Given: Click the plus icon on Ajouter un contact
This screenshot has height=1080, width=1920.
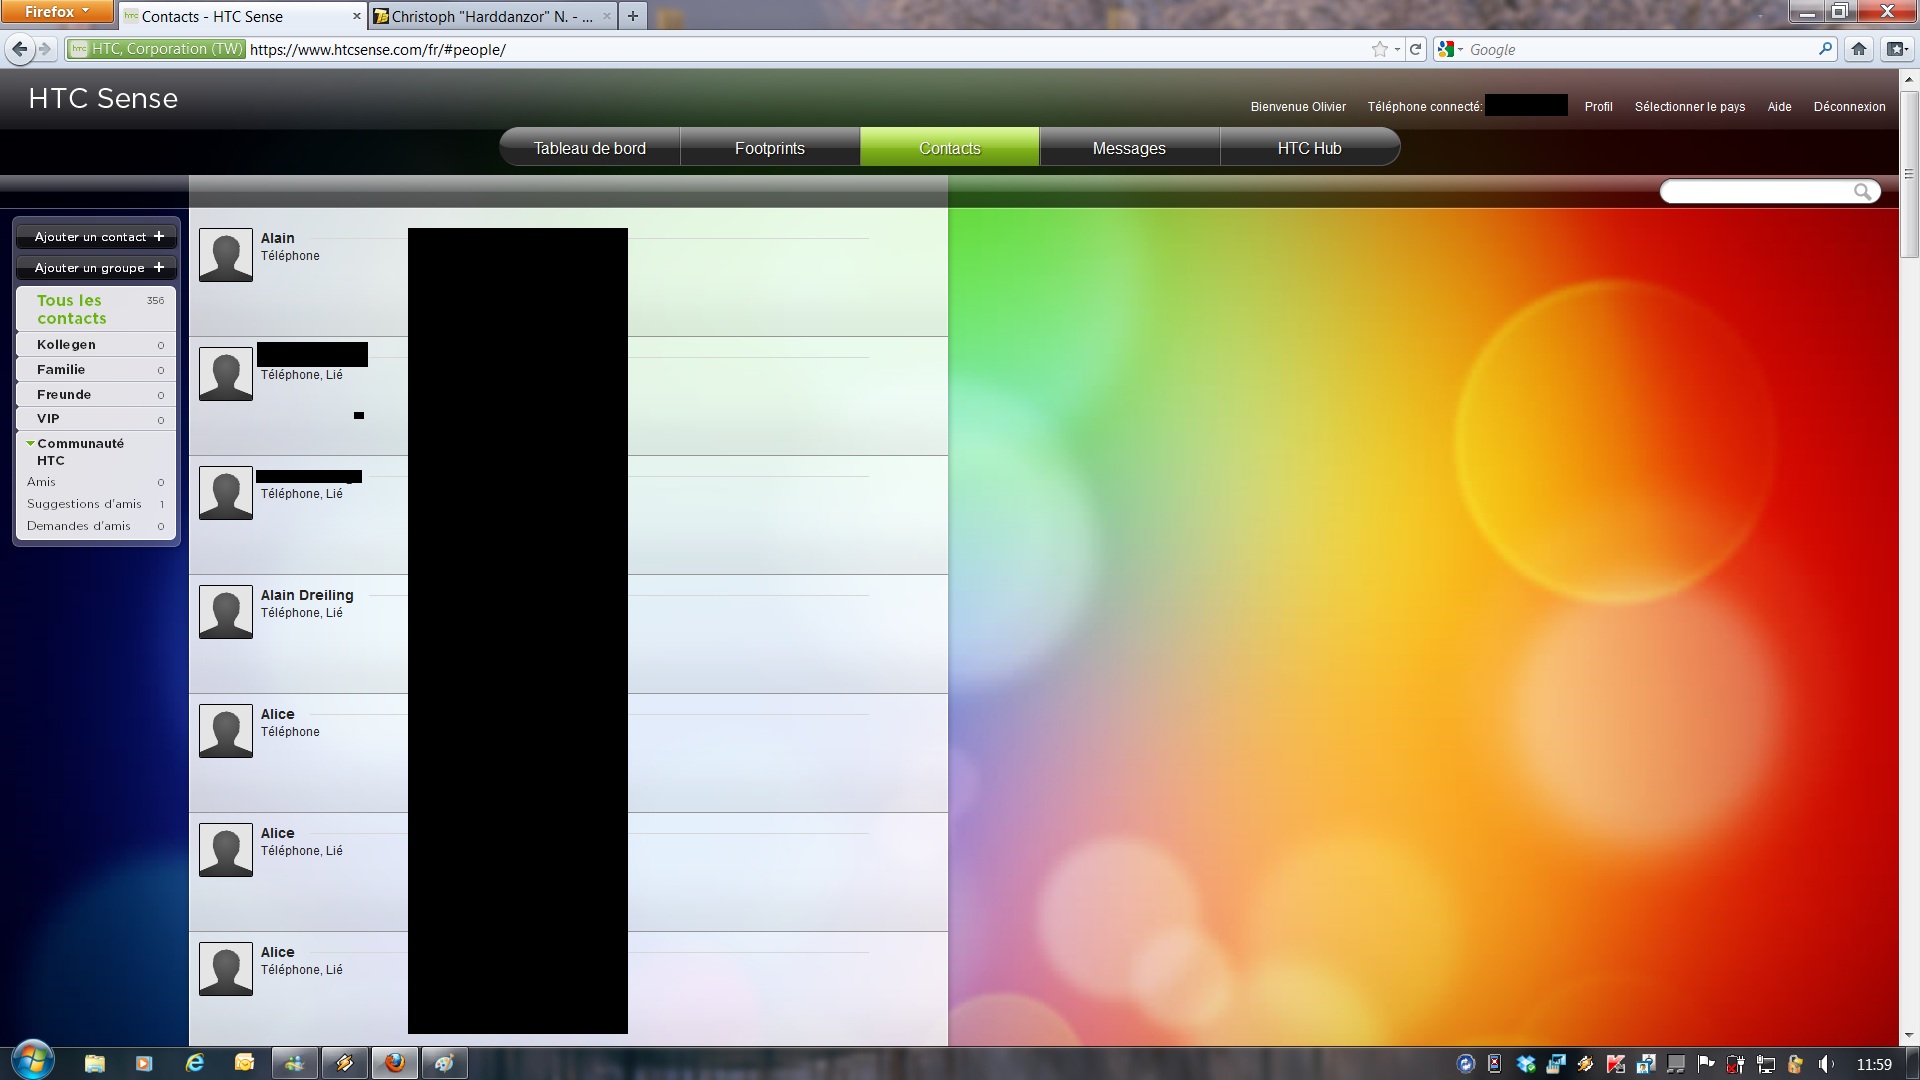Looking at the screenshot, I should click(158, 237).
